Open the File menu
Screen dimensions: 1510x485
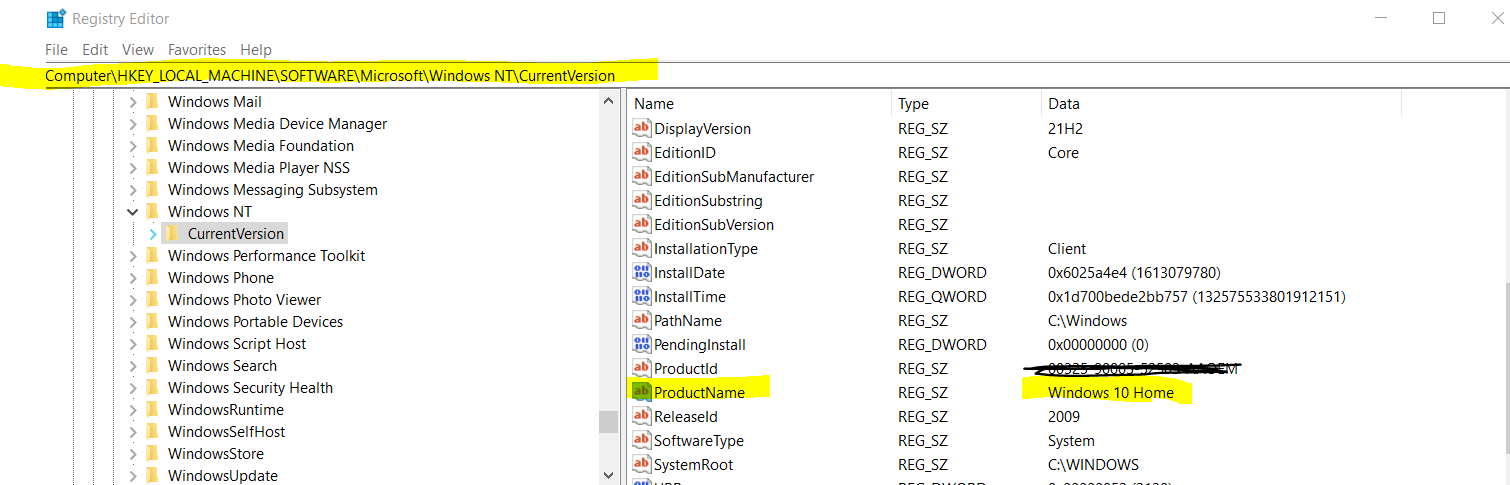[56, 49]
